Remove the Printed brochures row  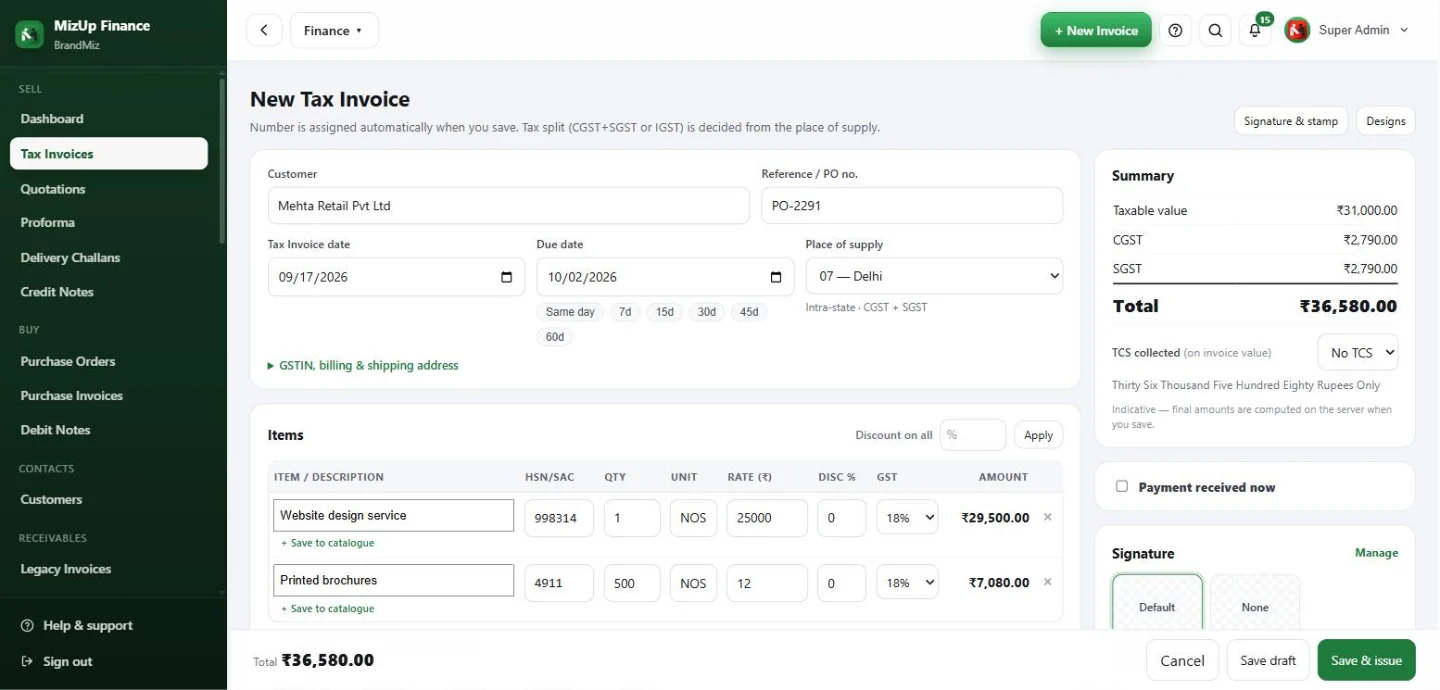(x=1047, y=582)
